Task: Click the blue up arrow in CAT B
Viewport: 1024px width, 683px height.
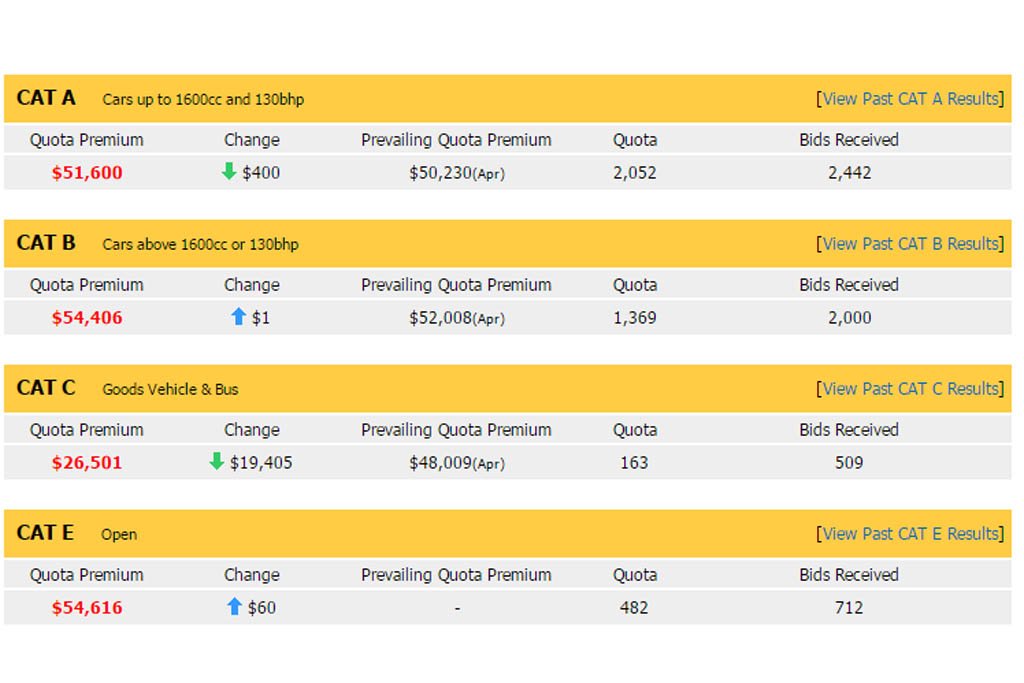Action: coord(238,317)
